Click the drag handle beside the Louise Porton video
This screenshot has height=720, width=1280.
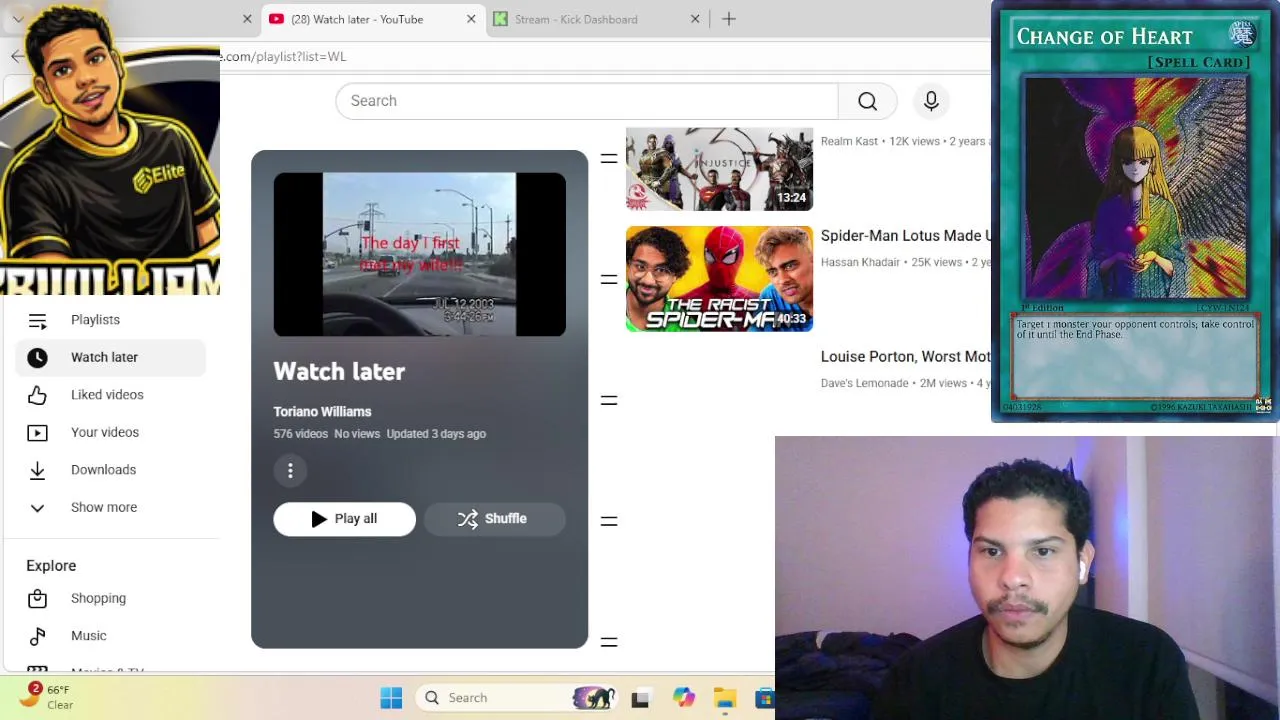click(x=609, y=400)
